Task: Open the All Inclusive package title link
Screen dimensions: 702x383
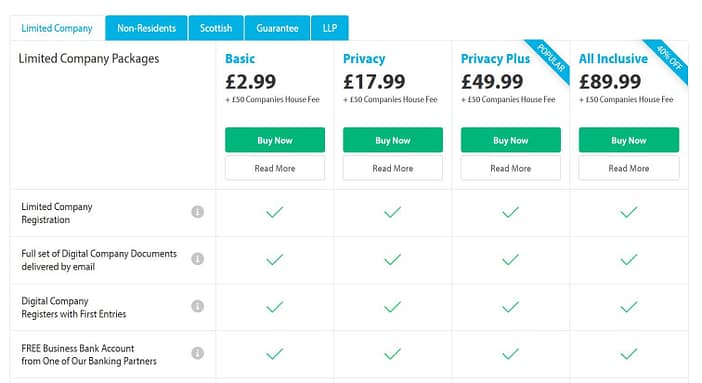Action: point(613,59)
